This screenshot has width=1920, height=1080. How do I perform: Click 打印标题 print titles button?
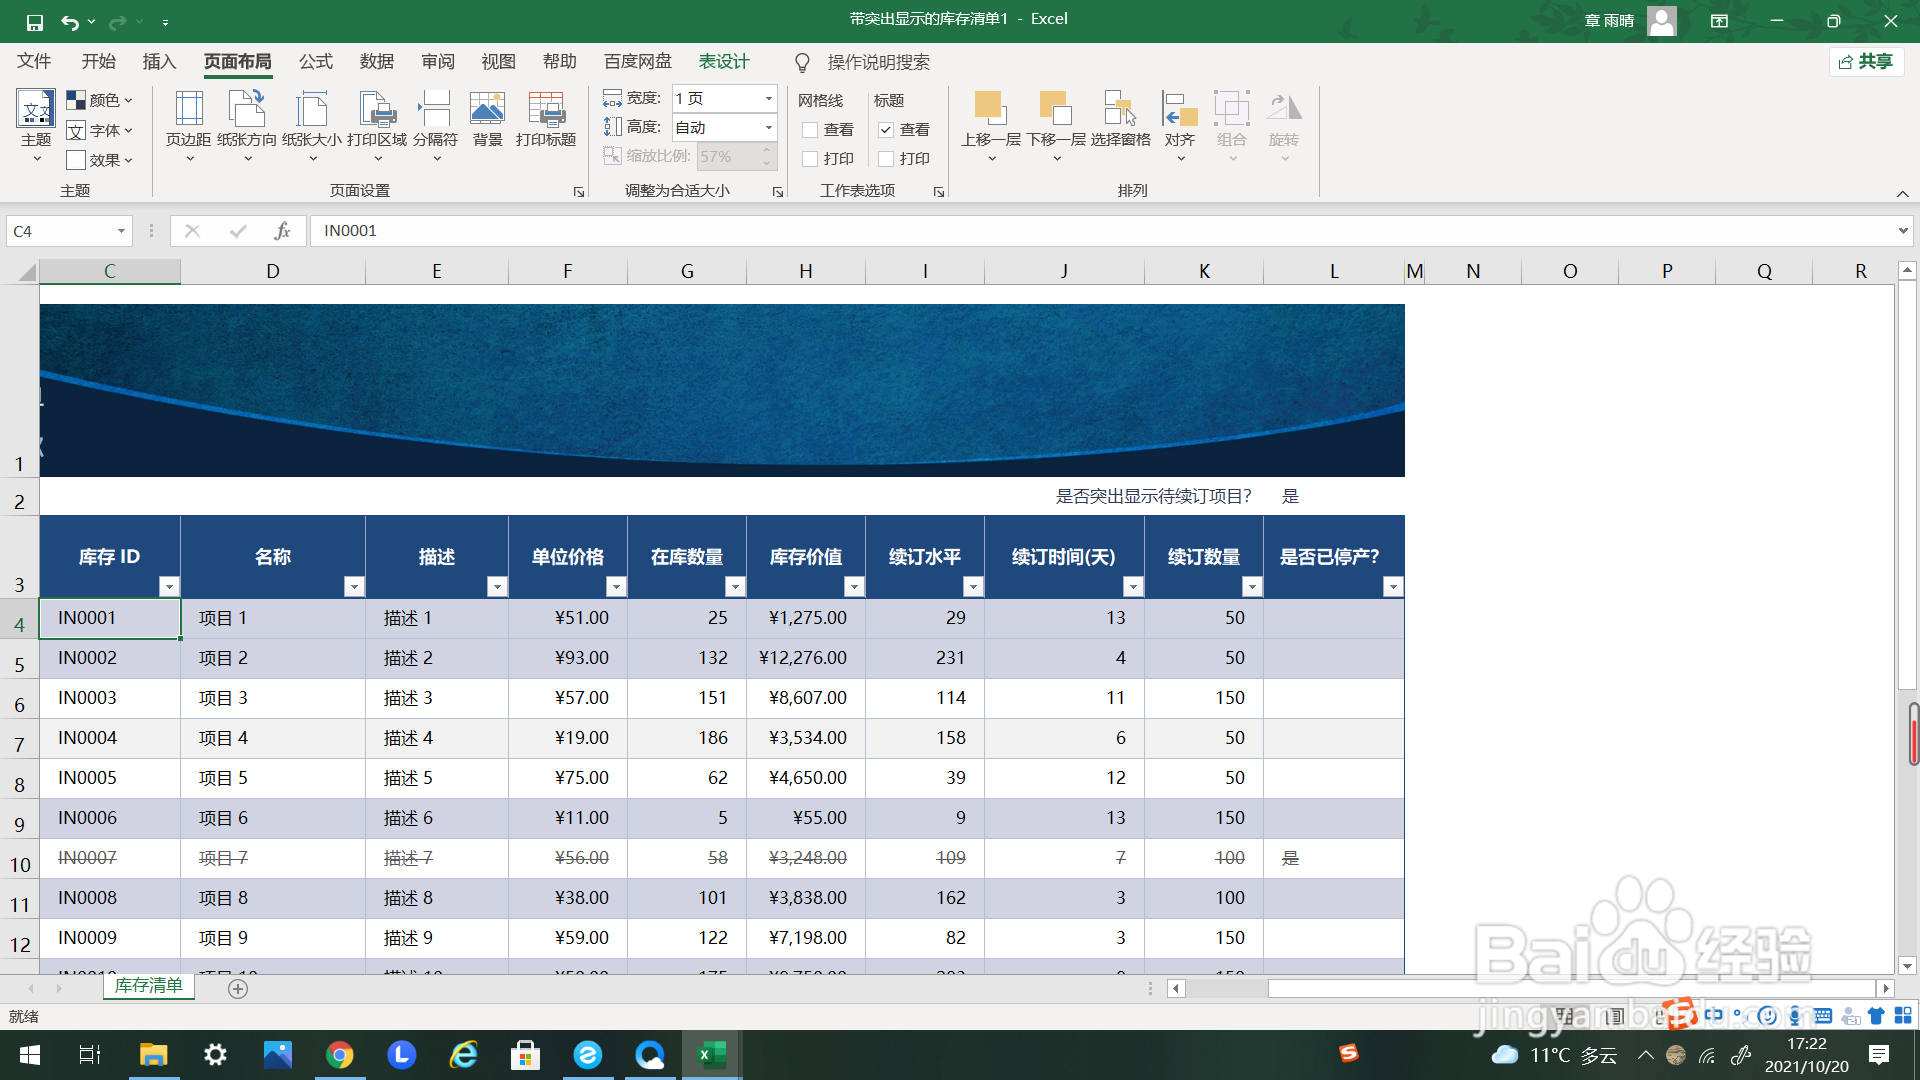546,120
